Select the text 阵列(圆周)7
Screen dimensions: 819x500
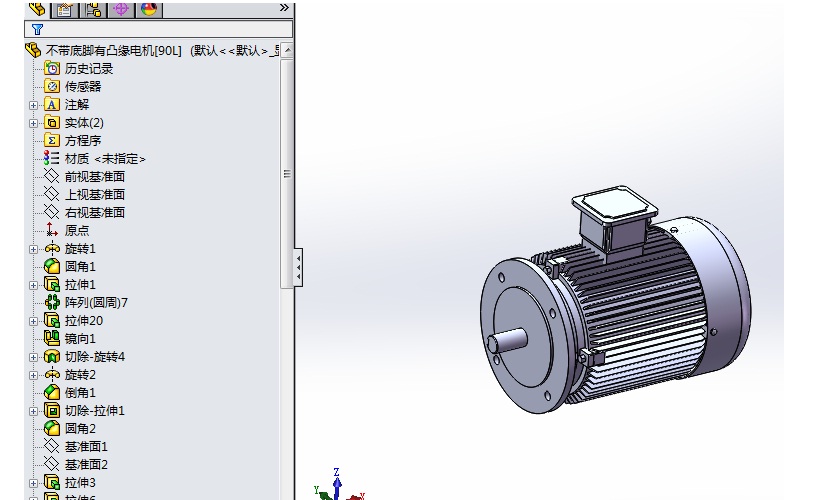tap(96, 303)
